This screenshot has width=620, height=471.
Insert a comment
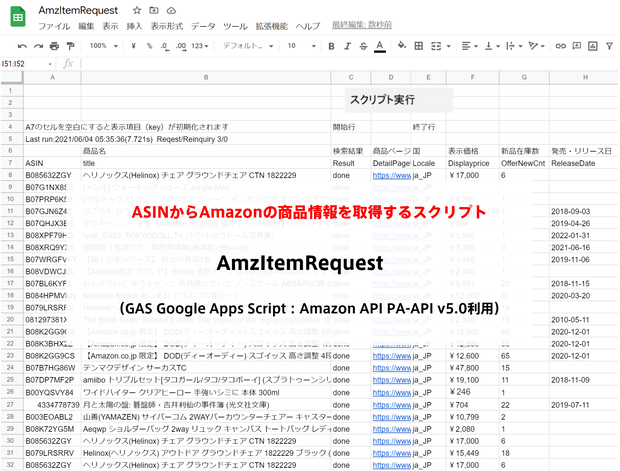point(577,46)
